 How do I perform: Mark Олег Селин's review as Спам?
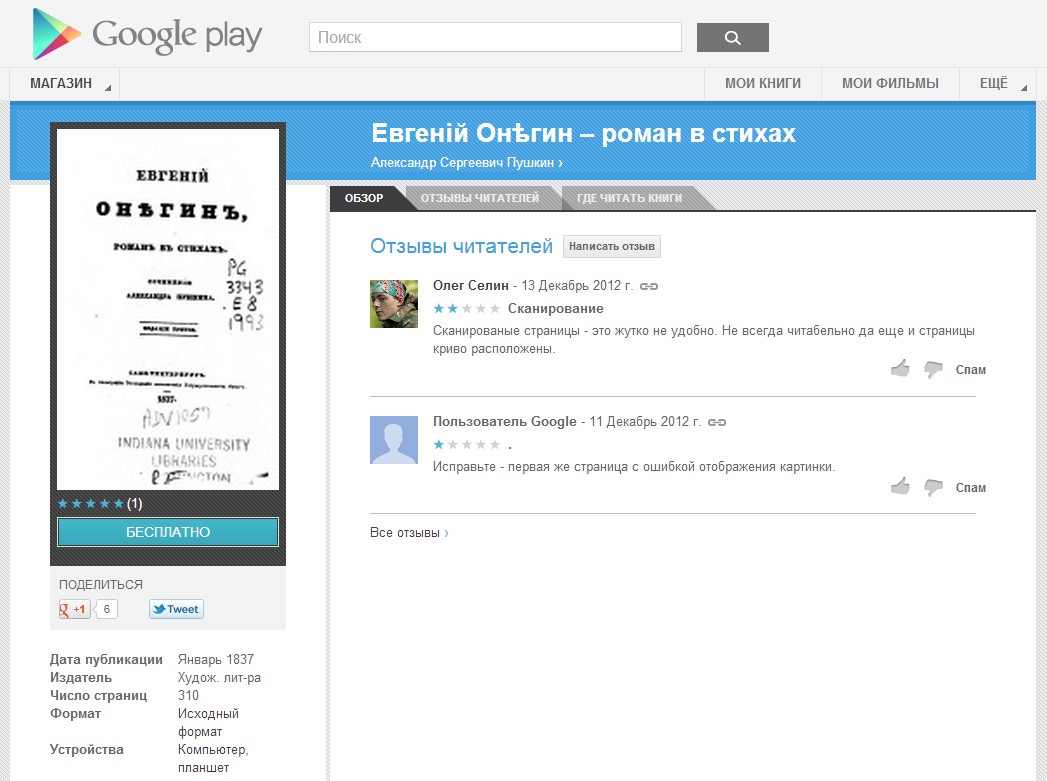pyautogui.click(x=970, y=370)
